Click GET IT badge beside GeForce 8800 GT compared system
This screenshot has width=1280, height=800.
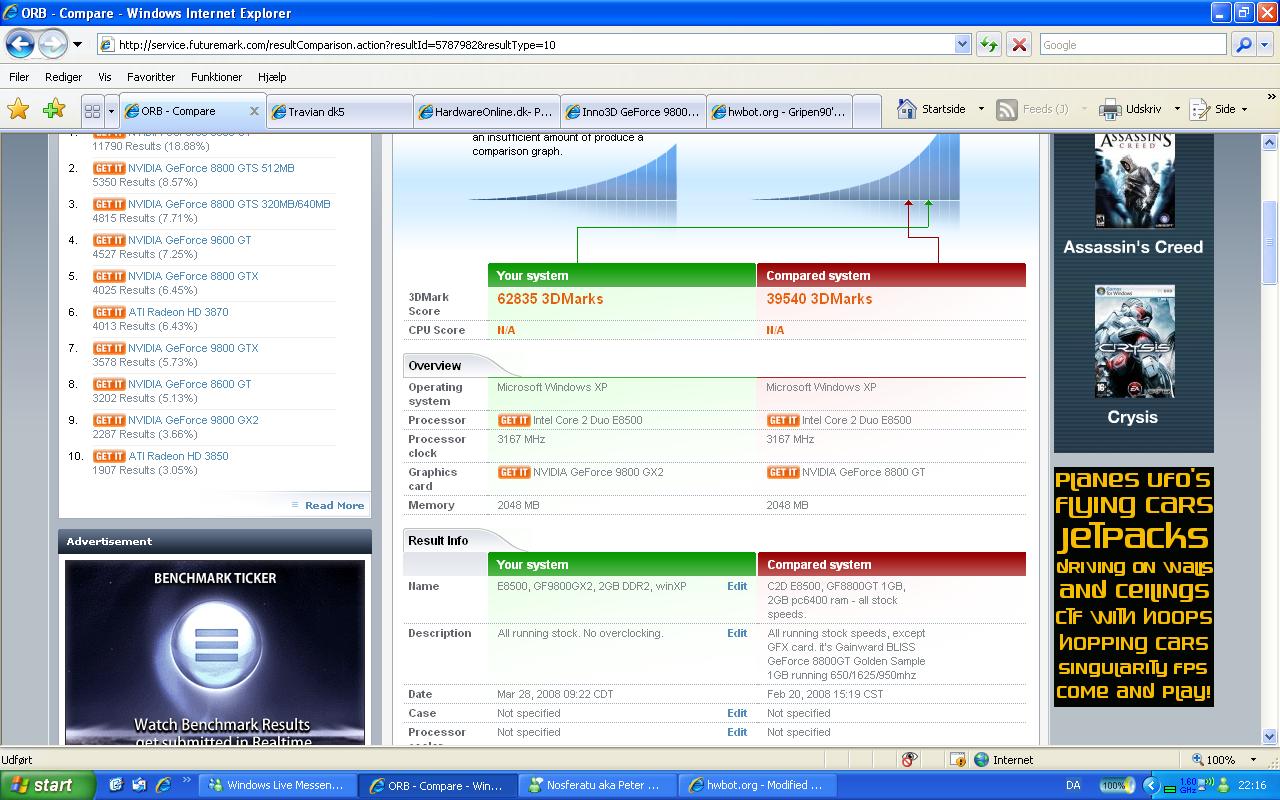(783, 472)
